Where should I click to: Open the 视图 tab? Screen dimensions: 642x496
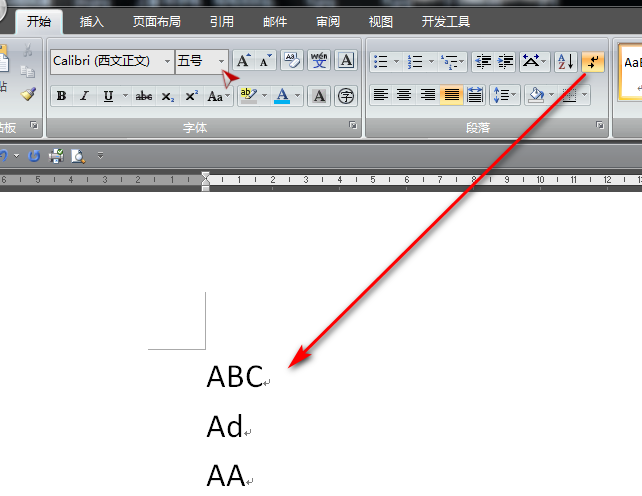tap(381, 21)
